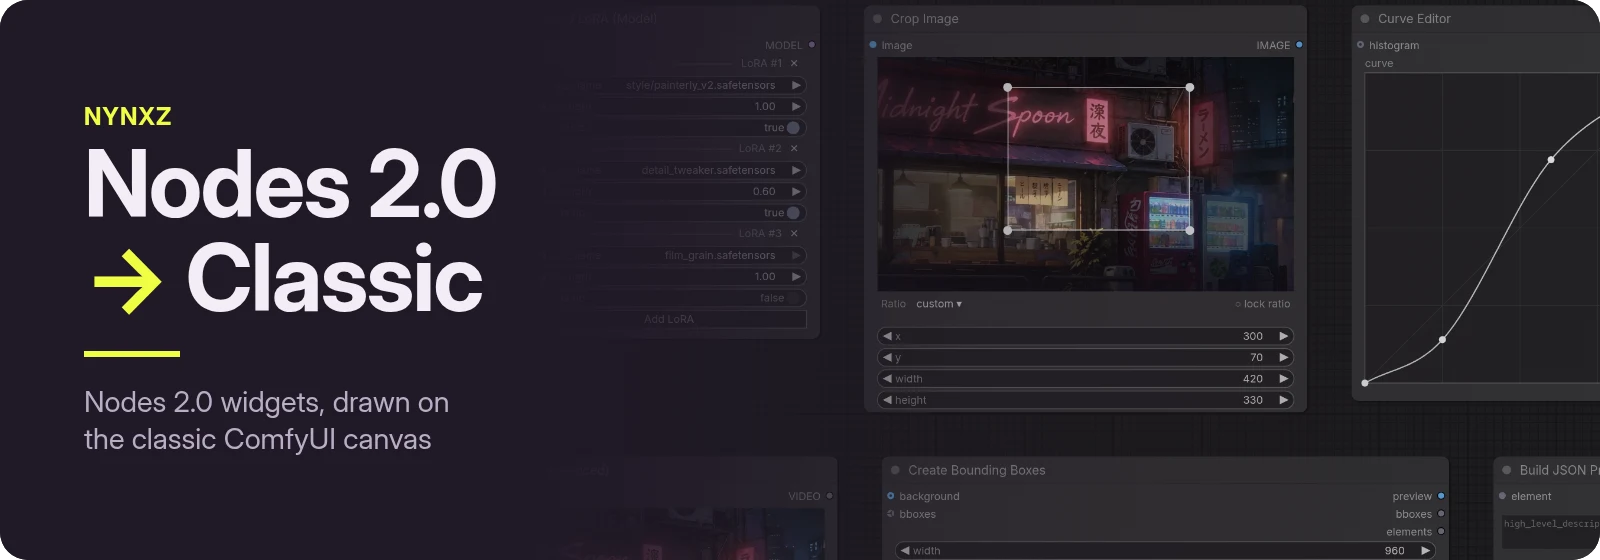Screen dimensions: 1600x560
Task: Click the Crop Image preview picture
Action: [x=1085, y=174]
